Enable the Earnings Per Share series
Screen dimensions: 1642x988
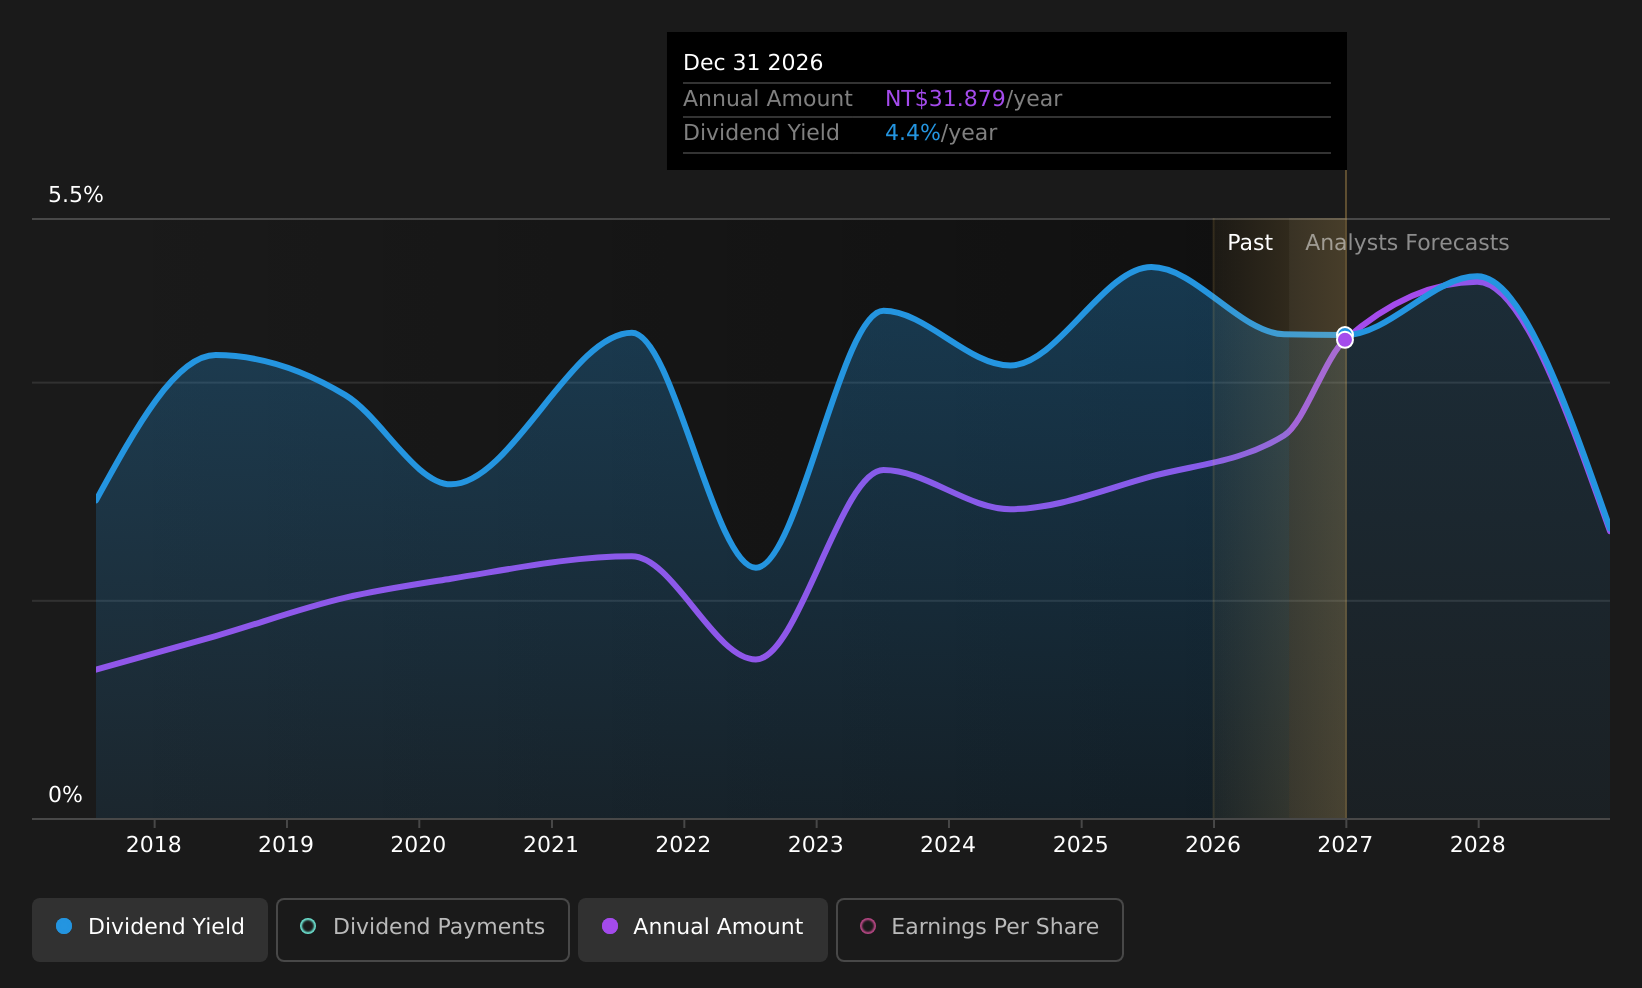pos(980,929)
